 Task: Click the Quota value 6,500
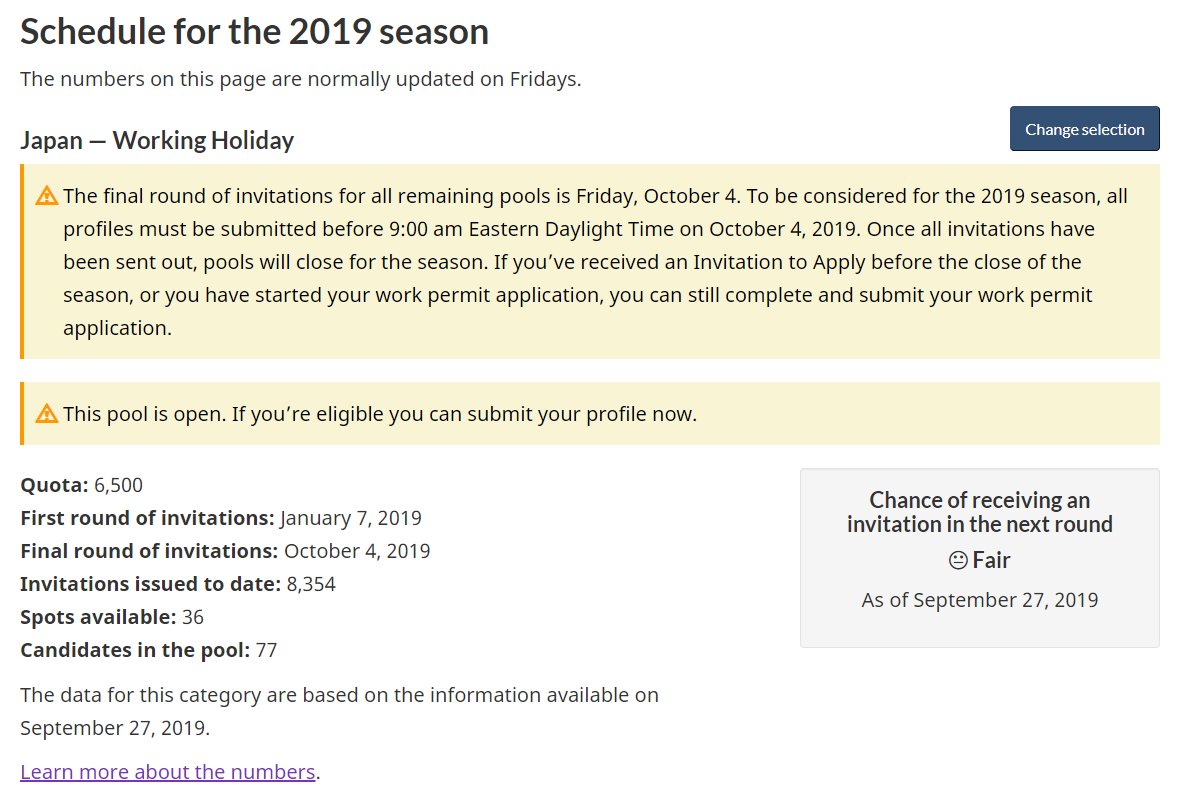point(118,485)
